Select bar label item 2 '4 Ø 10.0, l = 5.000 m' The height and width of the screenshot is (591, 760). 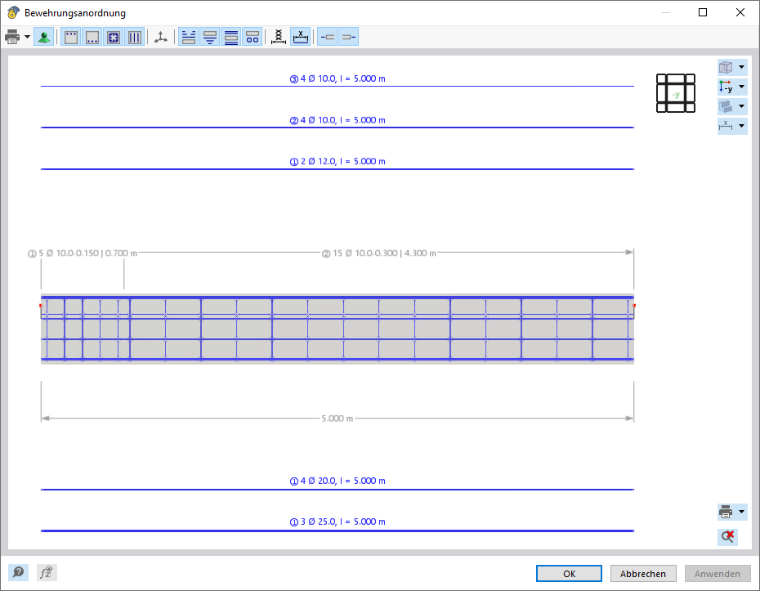(337, 120)
